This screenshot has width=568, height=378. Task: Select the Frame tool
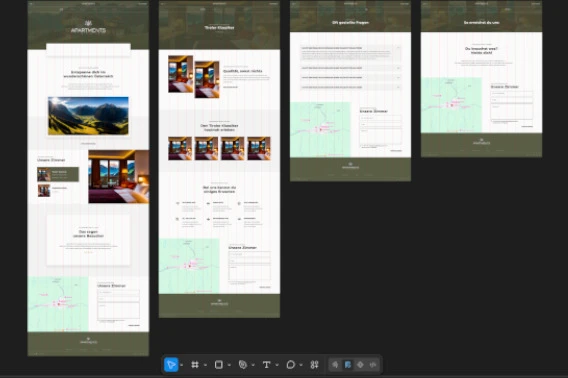(195, 365)
